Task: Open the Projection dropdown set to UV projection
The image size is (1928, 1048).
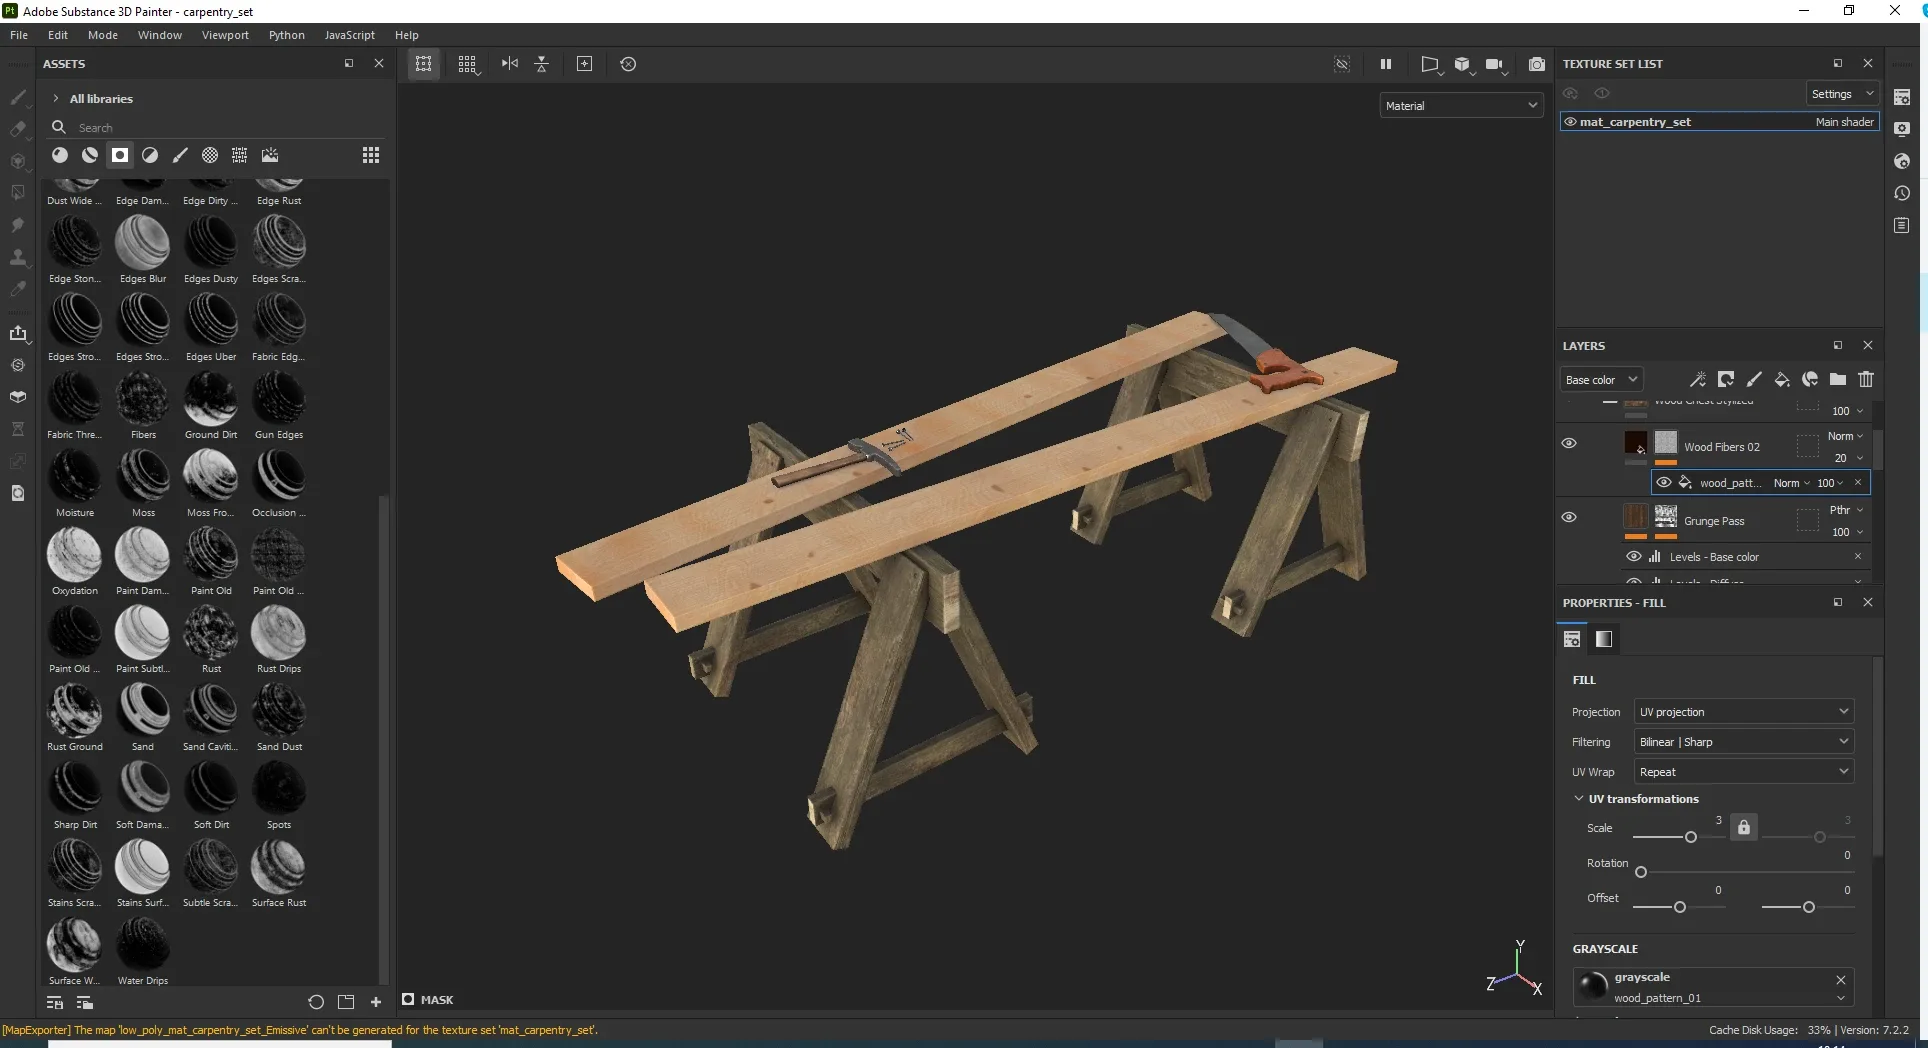Action: point(1744,711)
